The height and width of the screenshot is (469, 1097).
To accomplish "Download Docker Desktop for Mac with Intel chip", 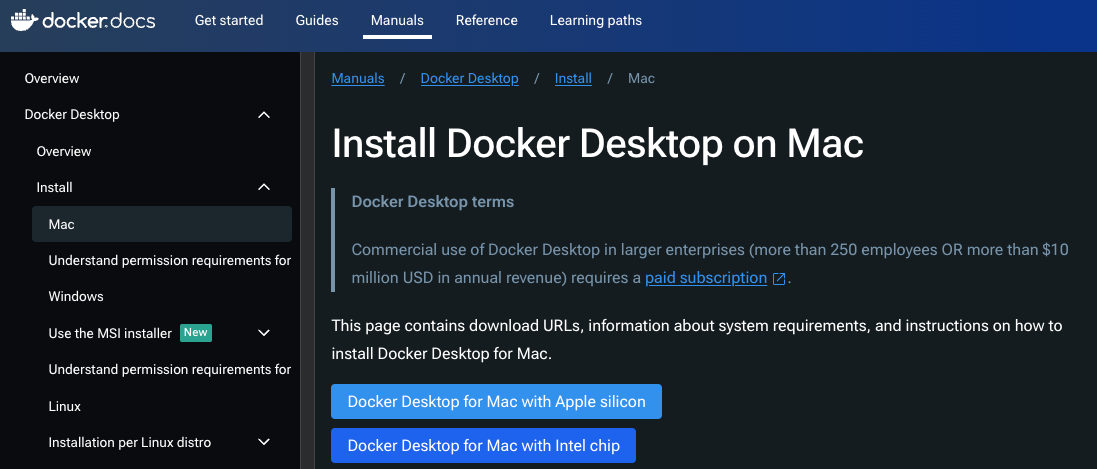I will click(x=483, y=446).
